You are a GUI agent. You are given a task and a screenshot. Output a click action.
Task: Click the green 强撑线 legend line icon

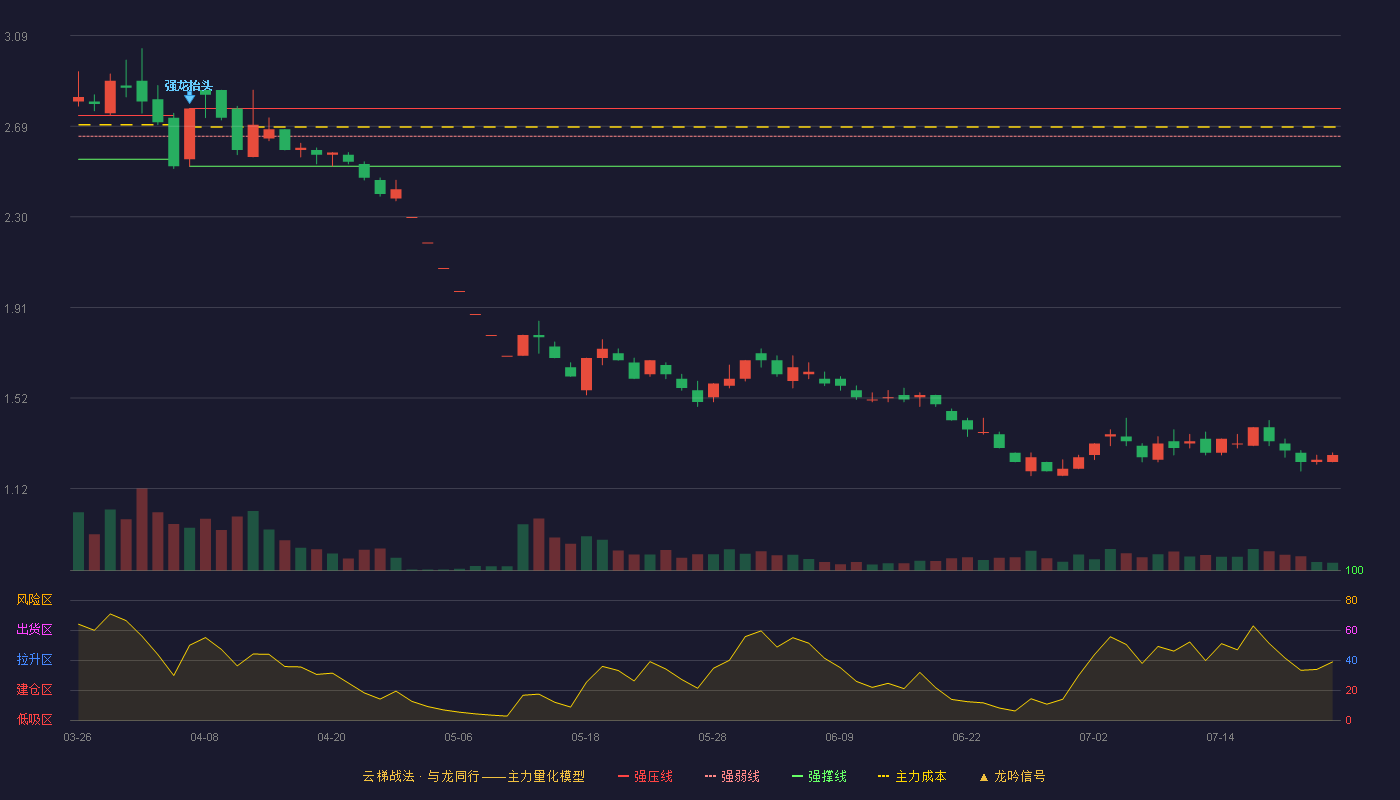point(797,776)
